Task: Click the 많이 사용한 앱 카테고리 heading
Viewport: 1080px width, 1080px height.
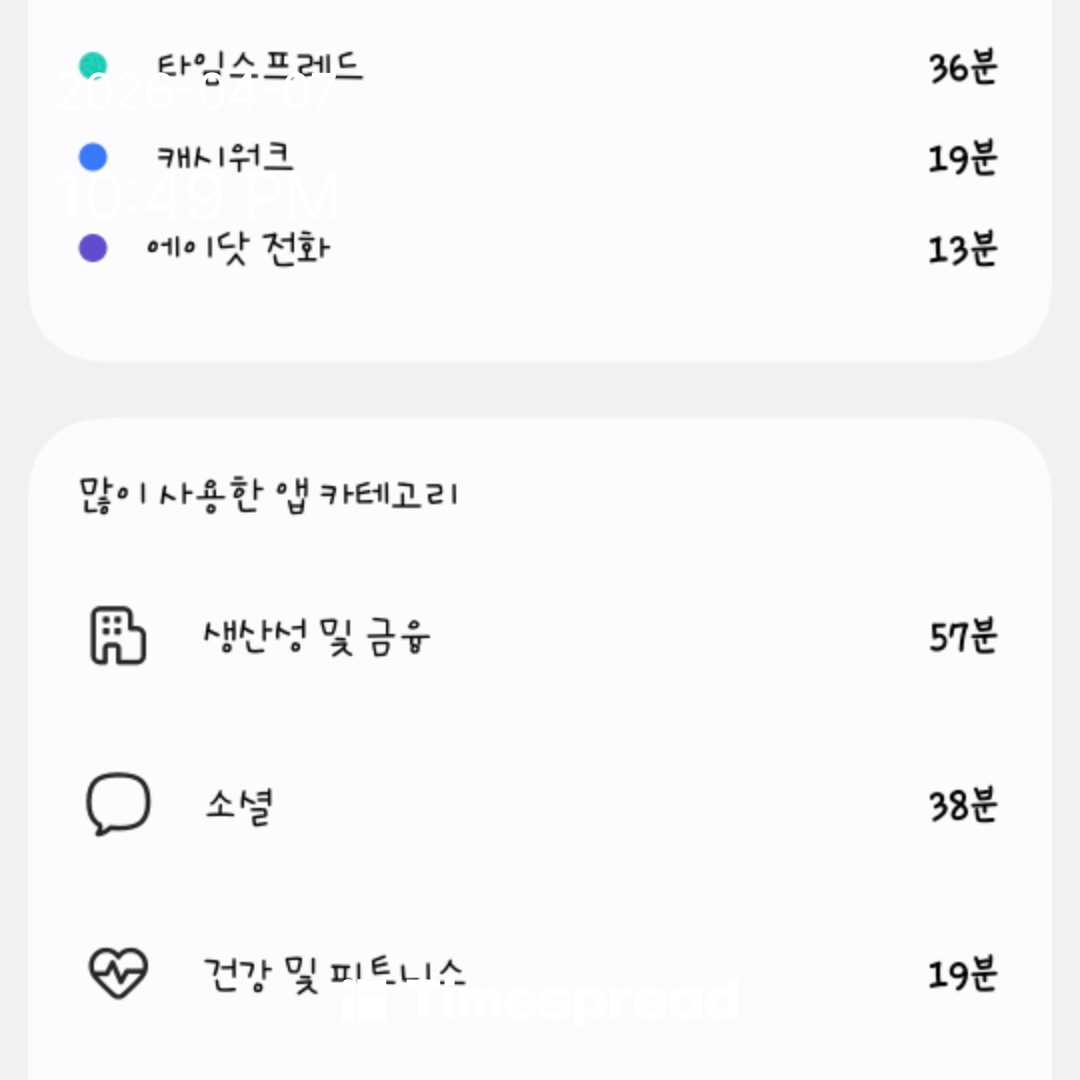Action: pos(268,494)
